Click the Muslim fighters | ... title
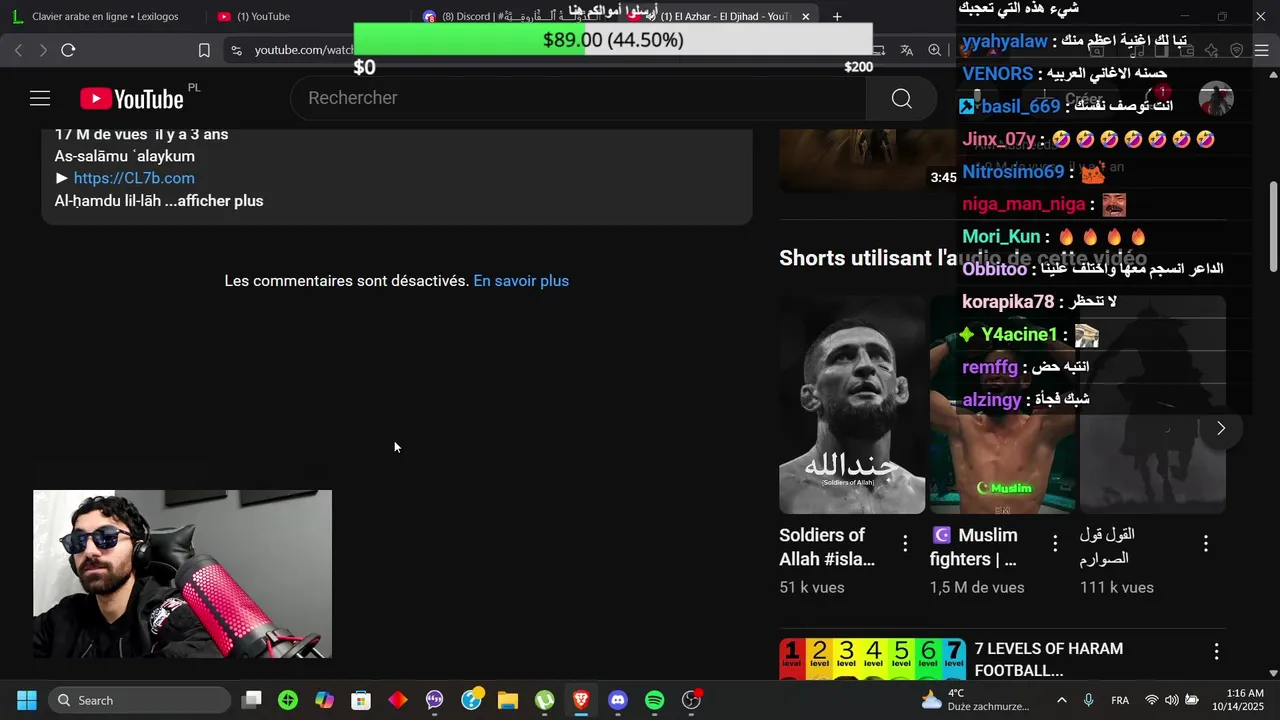 [974, 547]
